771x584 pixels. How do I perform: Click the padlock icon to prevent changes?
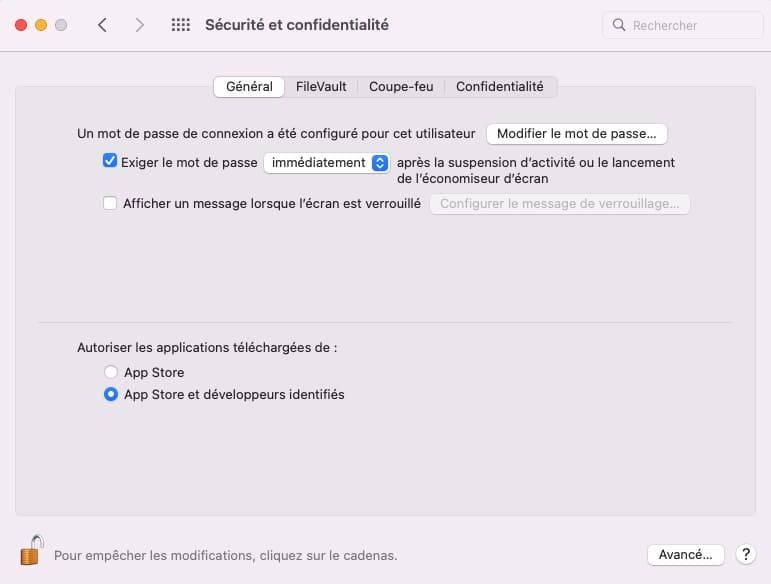tap(32, 551)
